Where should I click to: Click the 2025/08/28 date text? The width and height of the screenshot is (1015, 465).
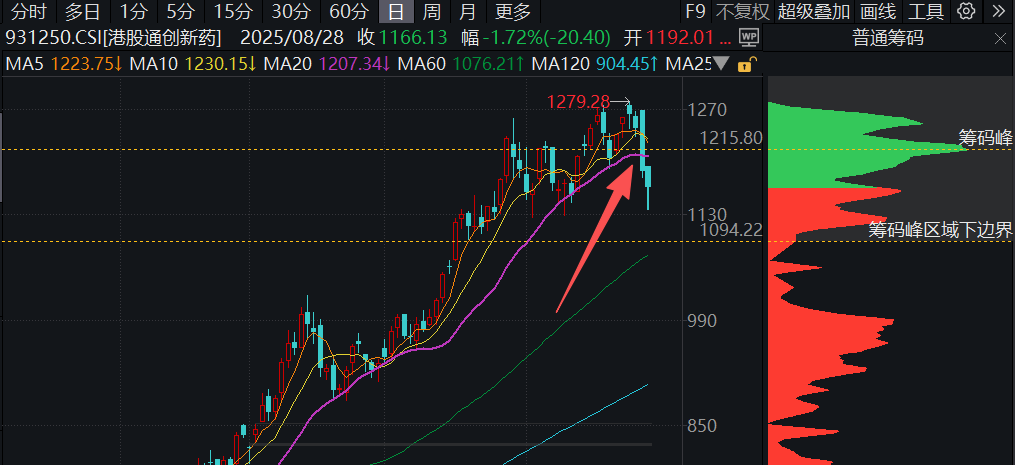pos(293,38)
